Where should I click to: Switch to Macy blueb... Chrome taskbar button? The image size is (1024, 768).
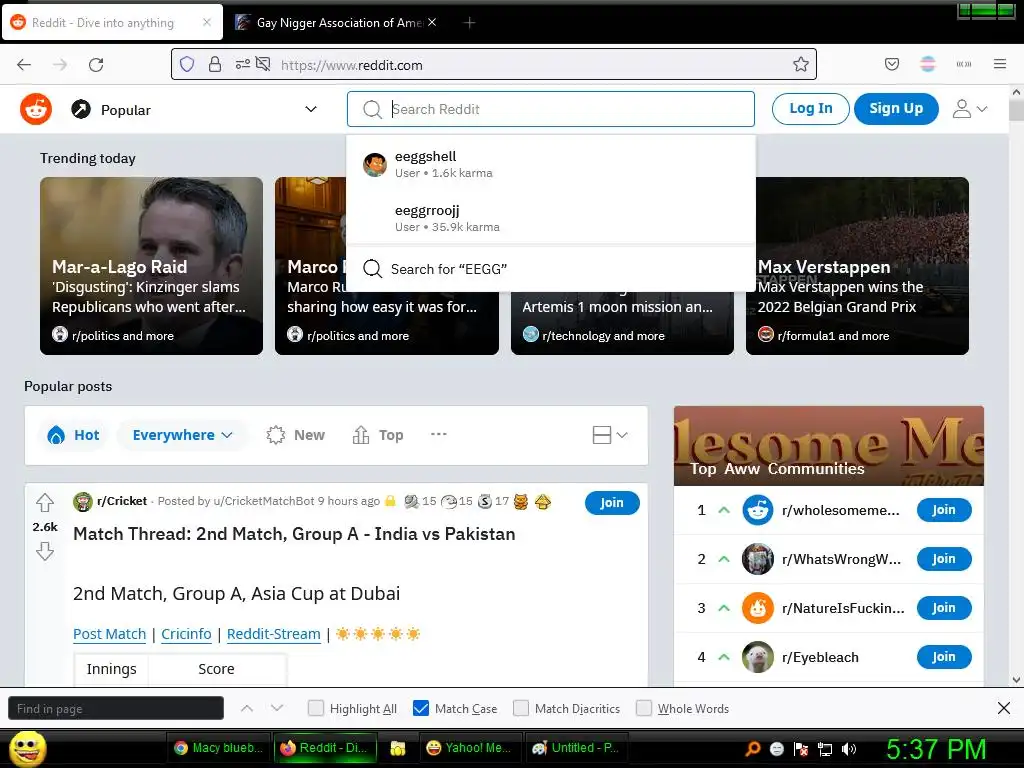[218, 748]
